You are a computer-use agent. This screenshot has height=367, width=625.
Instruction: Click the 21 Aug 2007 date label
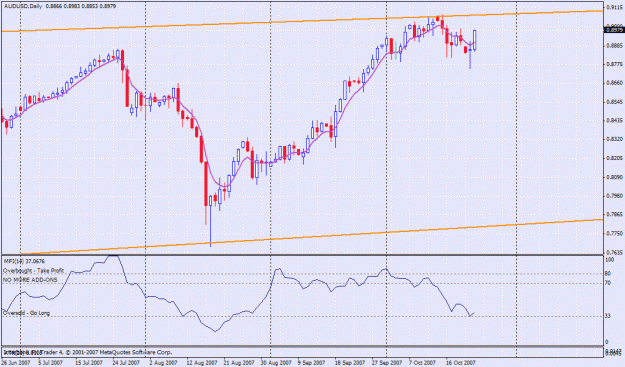point(239,363)
